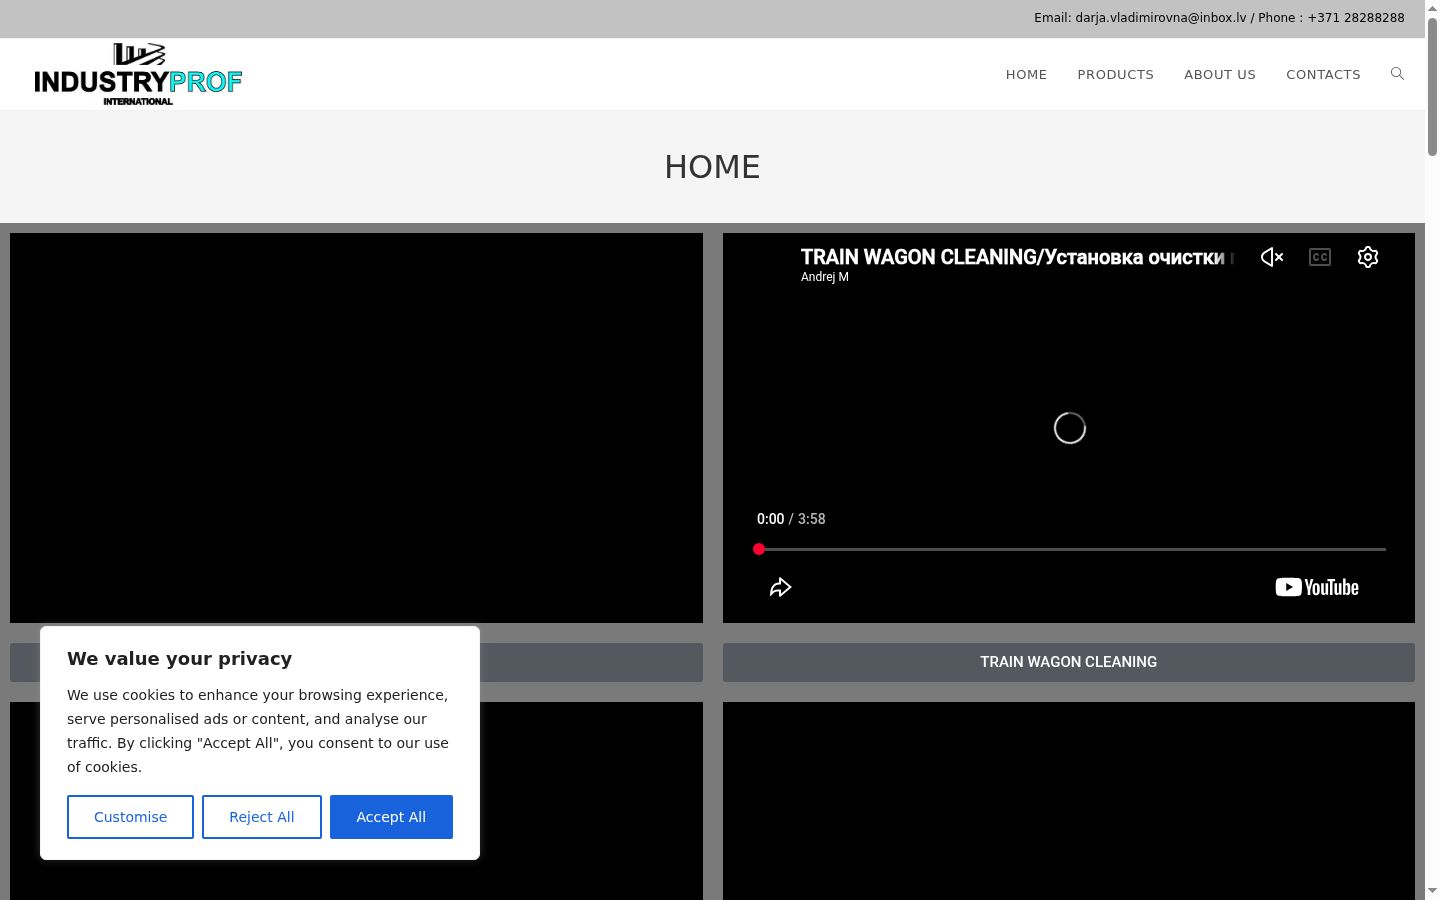Click the 0:00 / 3:58 time display
Screen dimensions: 1440x900
tap(791, 519)
